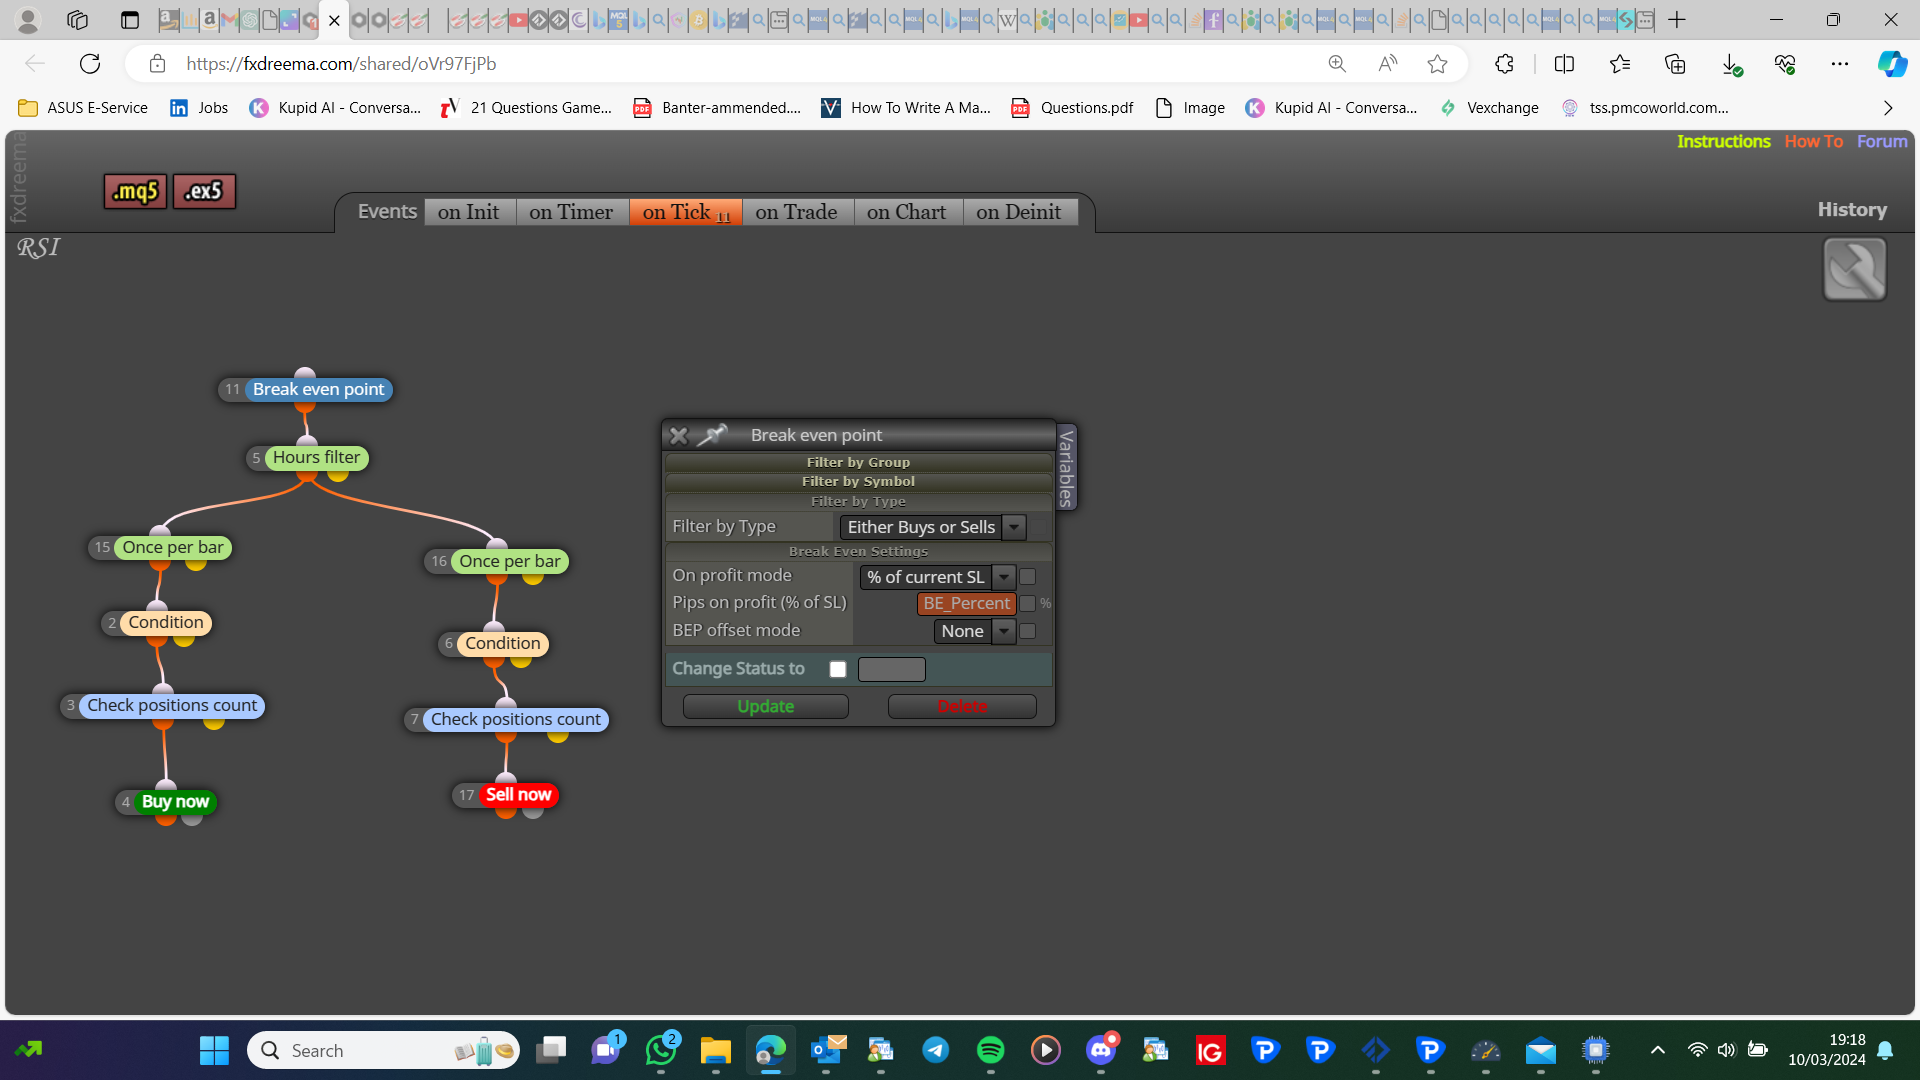The image size is (1920, 1080).
Task: Select the on Tick event tab
Action: tap(686, 212)
